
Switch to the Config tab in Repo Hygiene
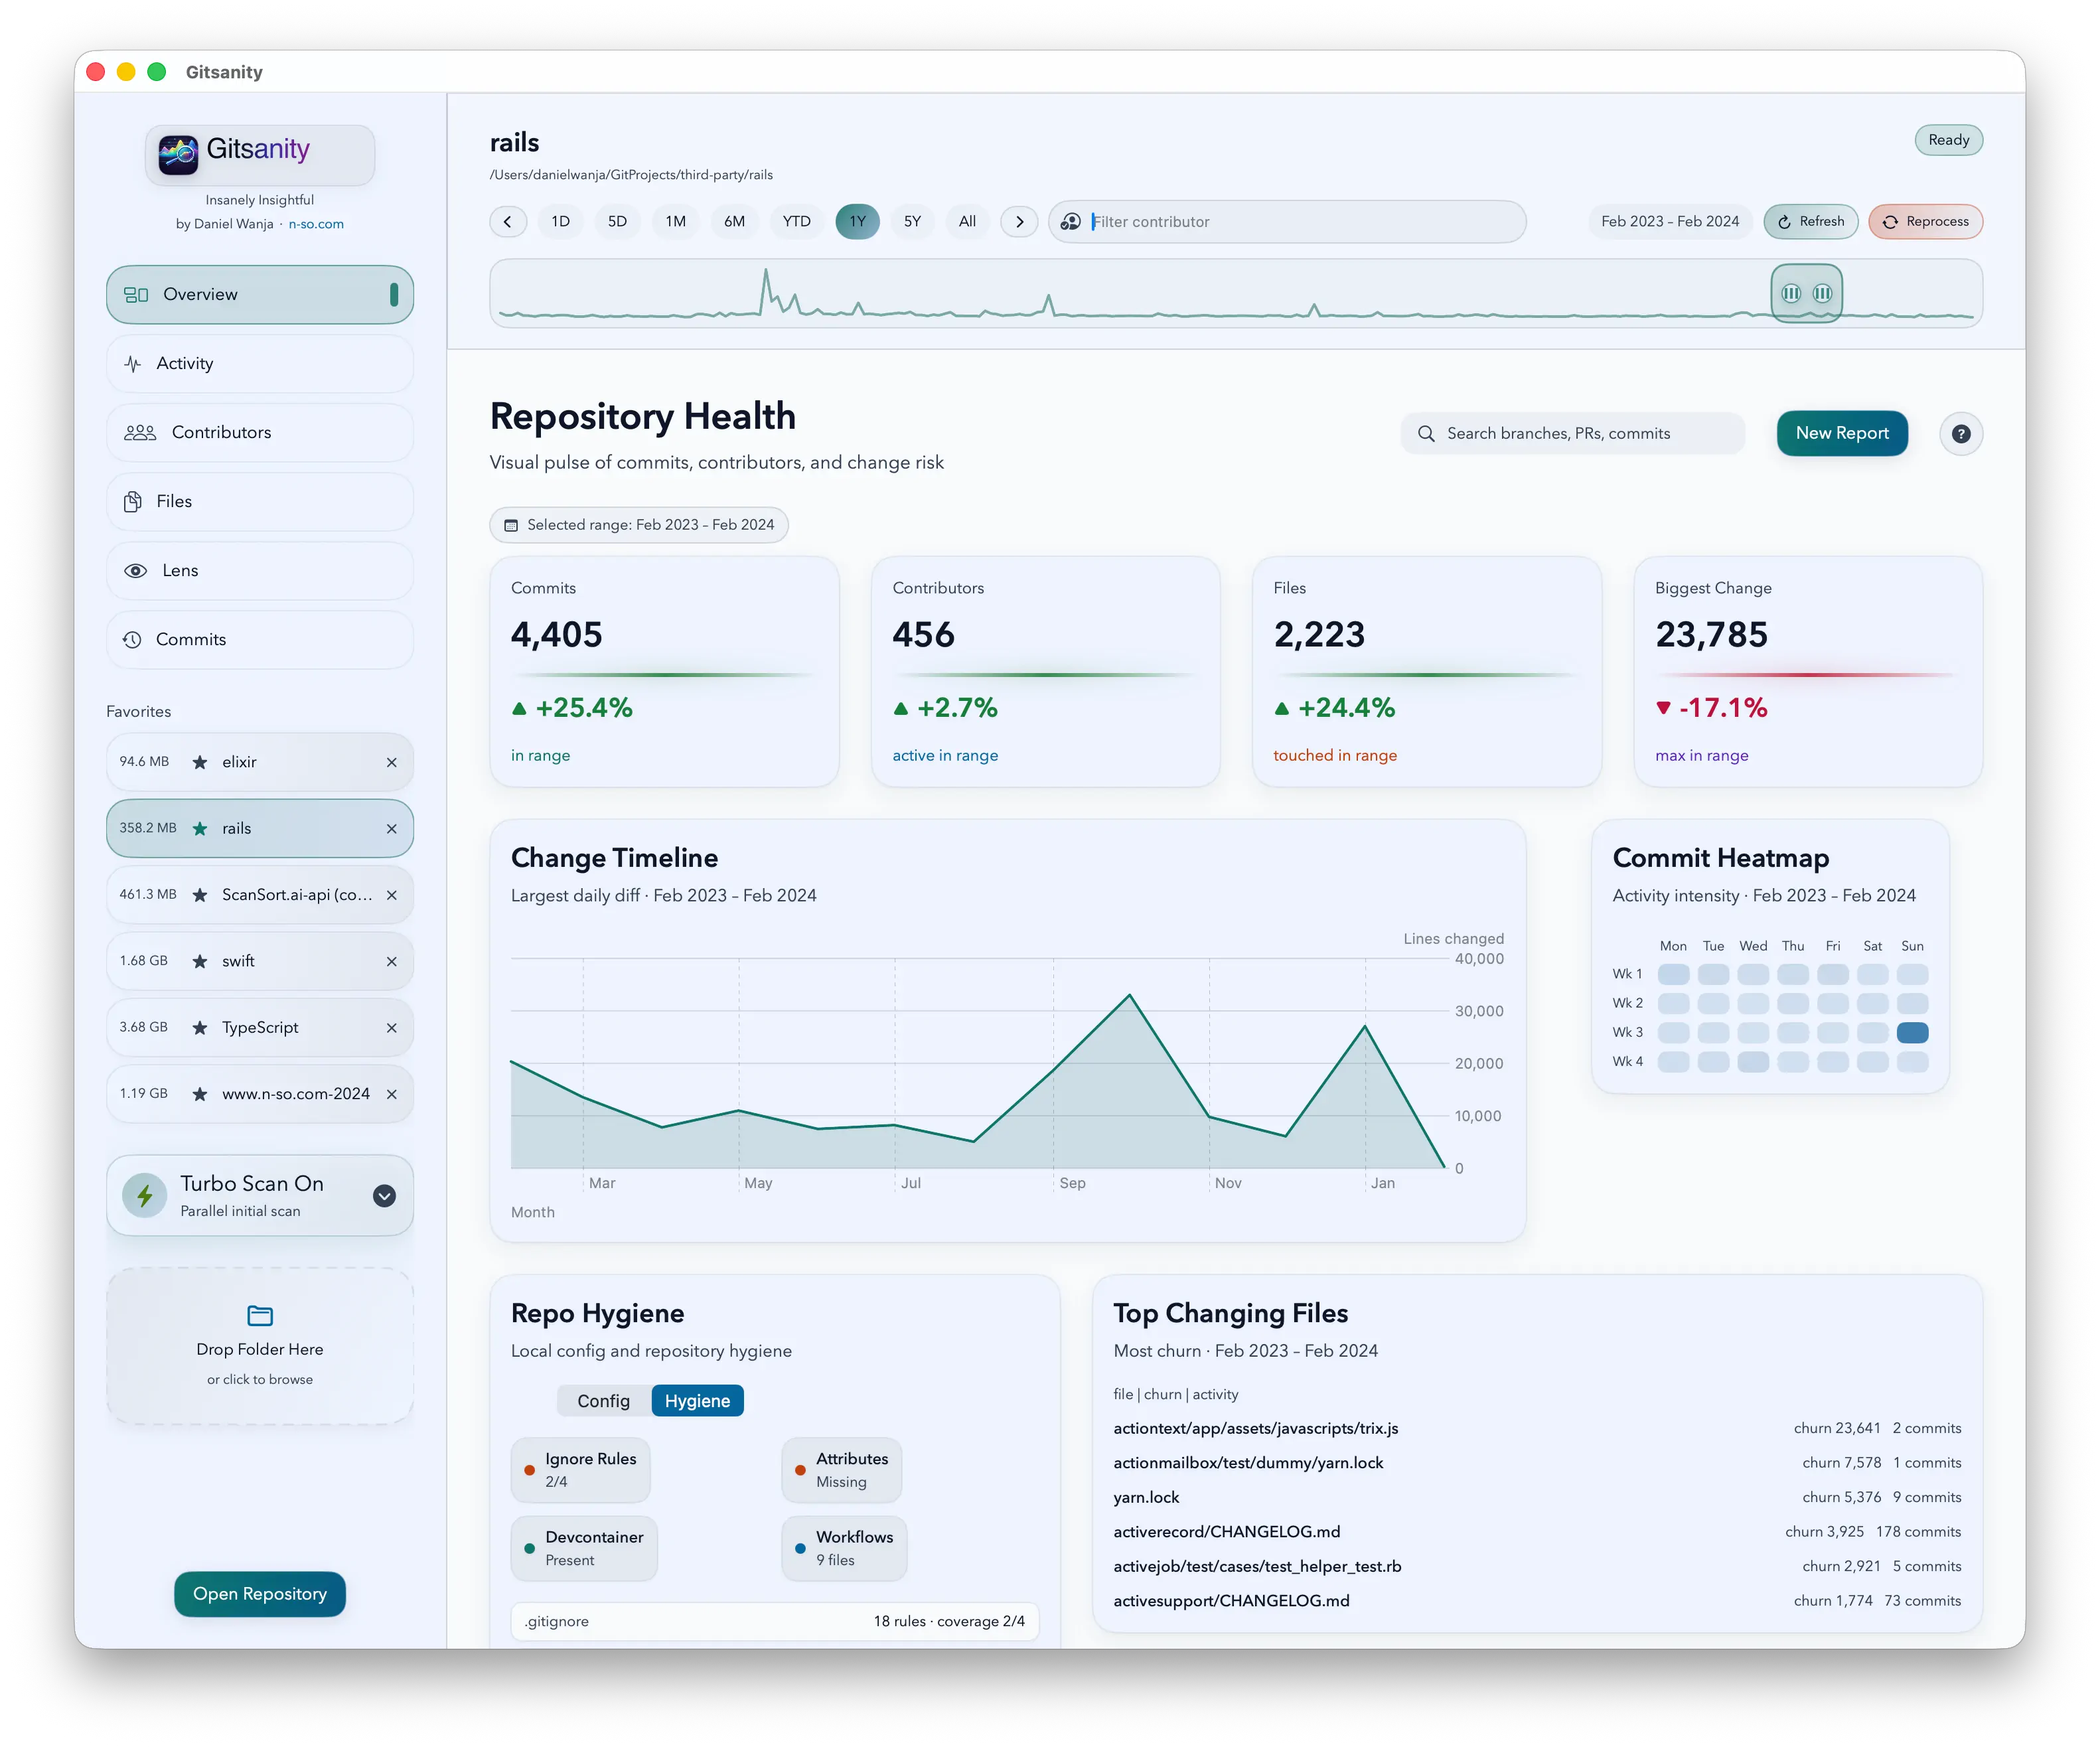tap(604, 1402)
